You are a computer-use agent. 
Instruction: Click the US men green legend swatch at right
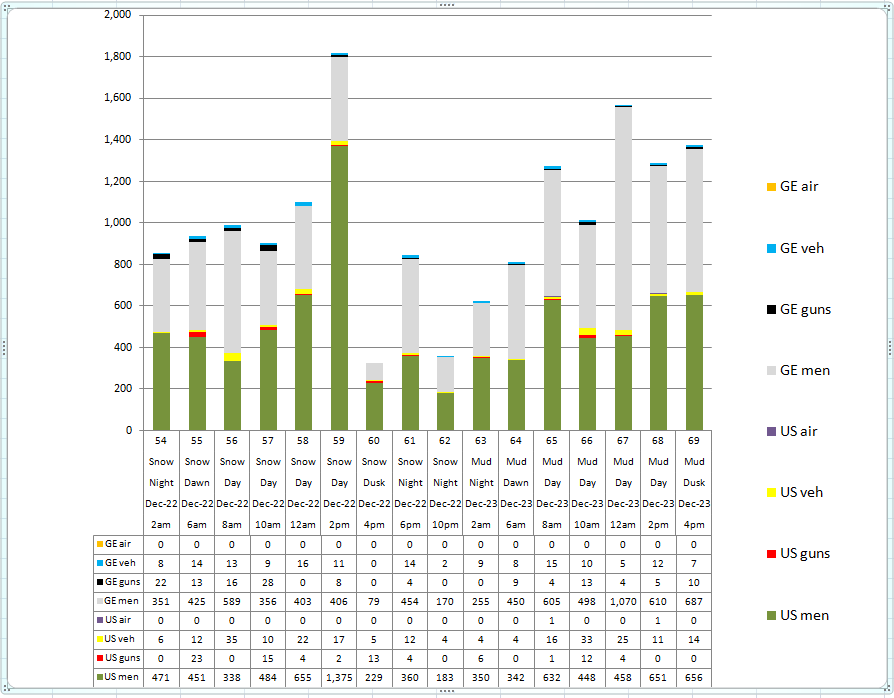771,615
